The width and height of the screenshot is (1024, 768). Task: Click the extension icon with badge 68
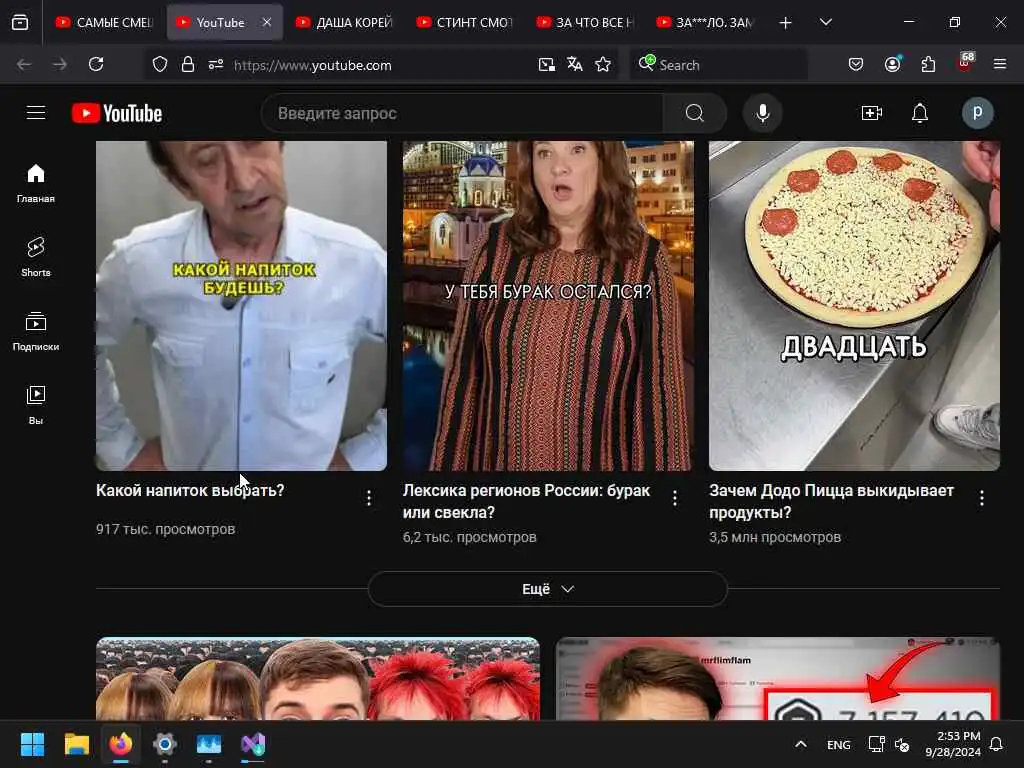click(x=965, y=63)
